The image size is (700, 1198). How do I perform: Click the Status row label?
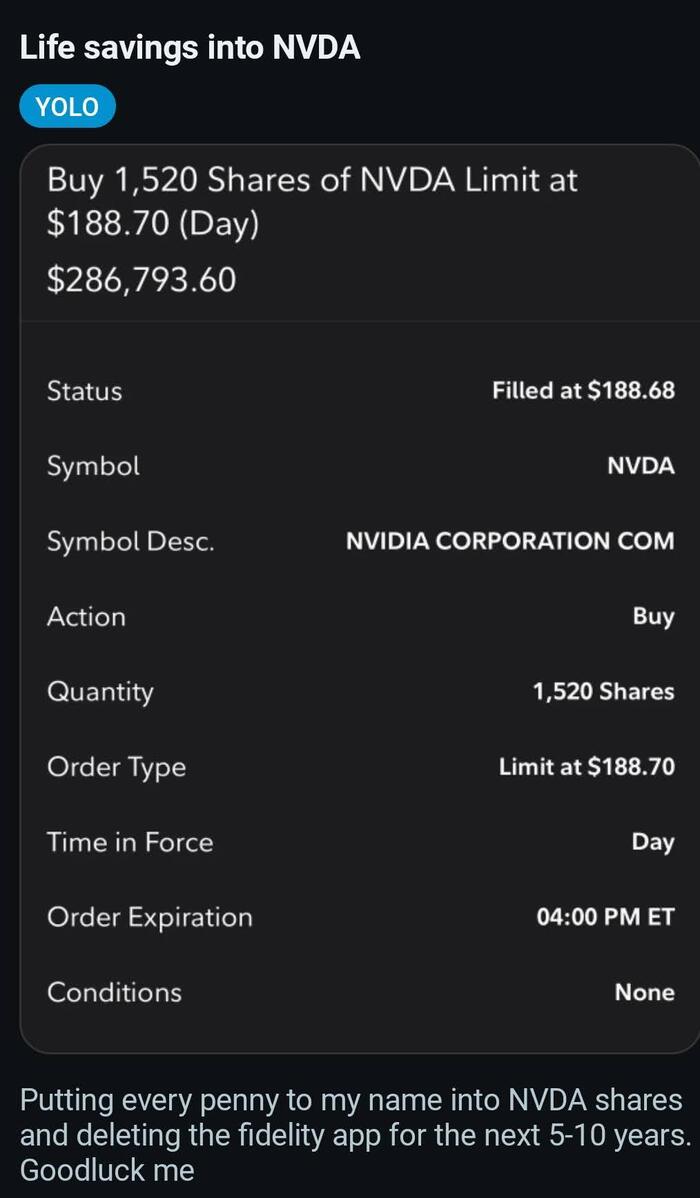(x=84, y=391)
